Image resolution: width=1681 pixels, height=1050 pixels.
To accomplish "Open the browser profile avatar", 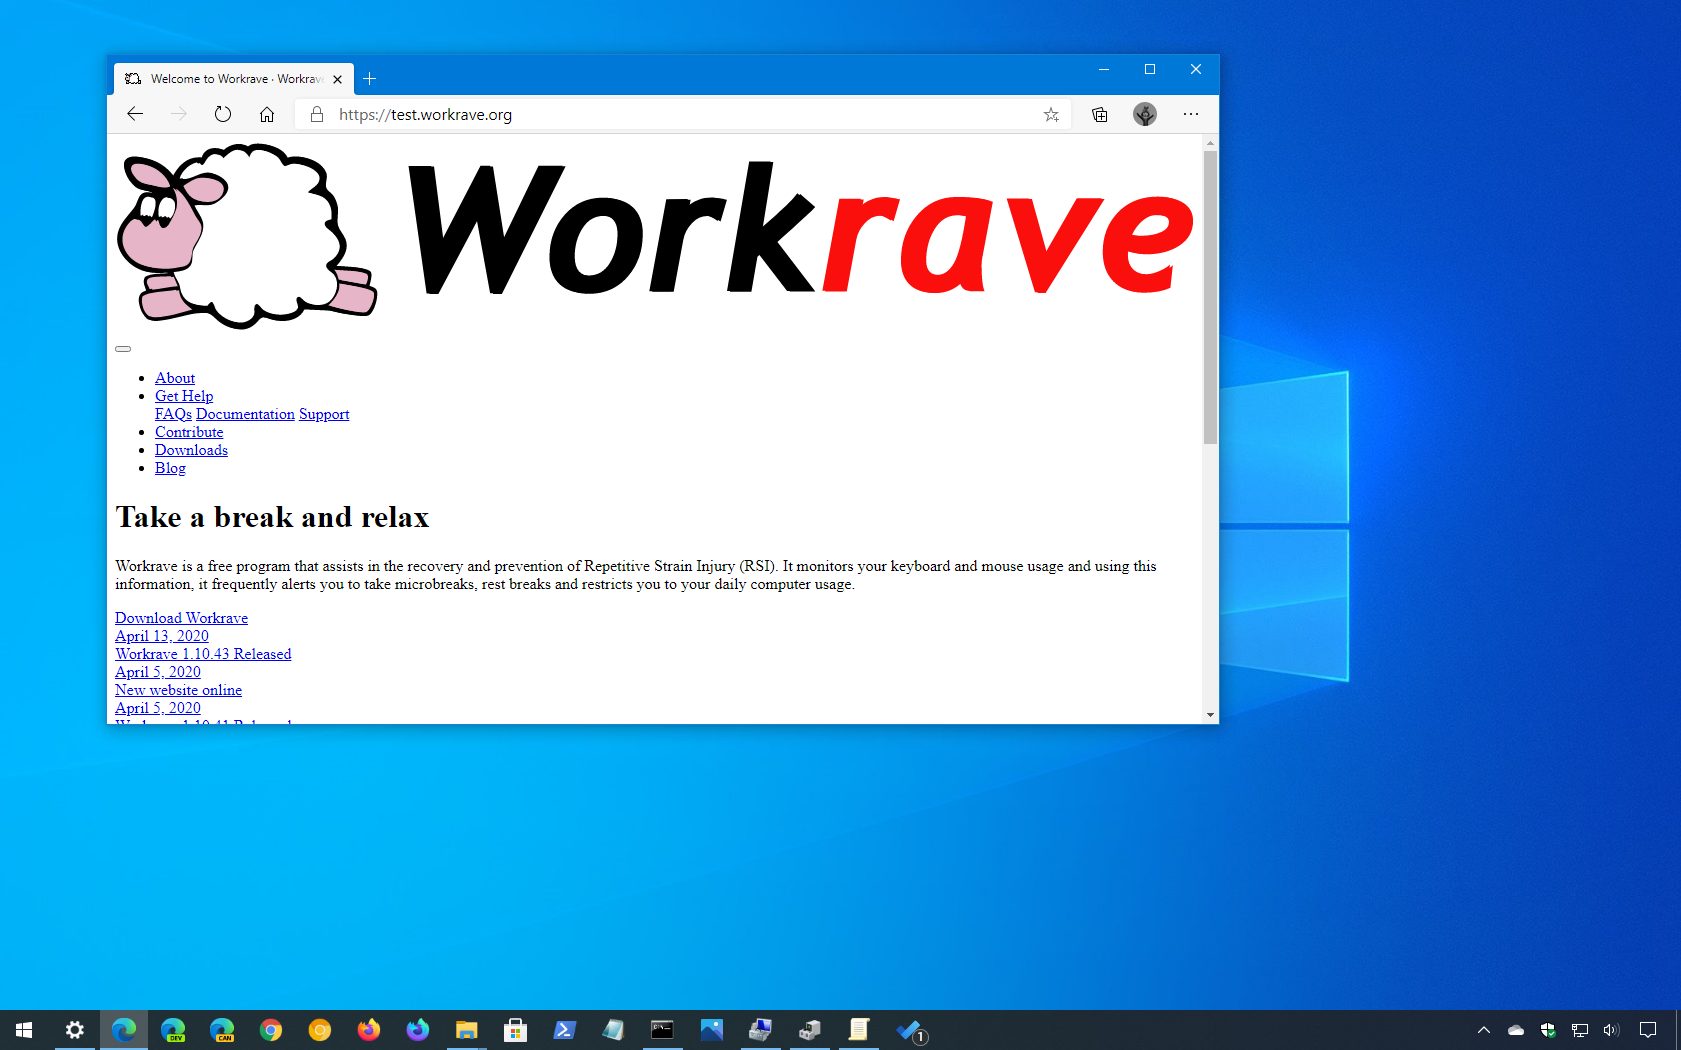I will tap(1145, 114).
